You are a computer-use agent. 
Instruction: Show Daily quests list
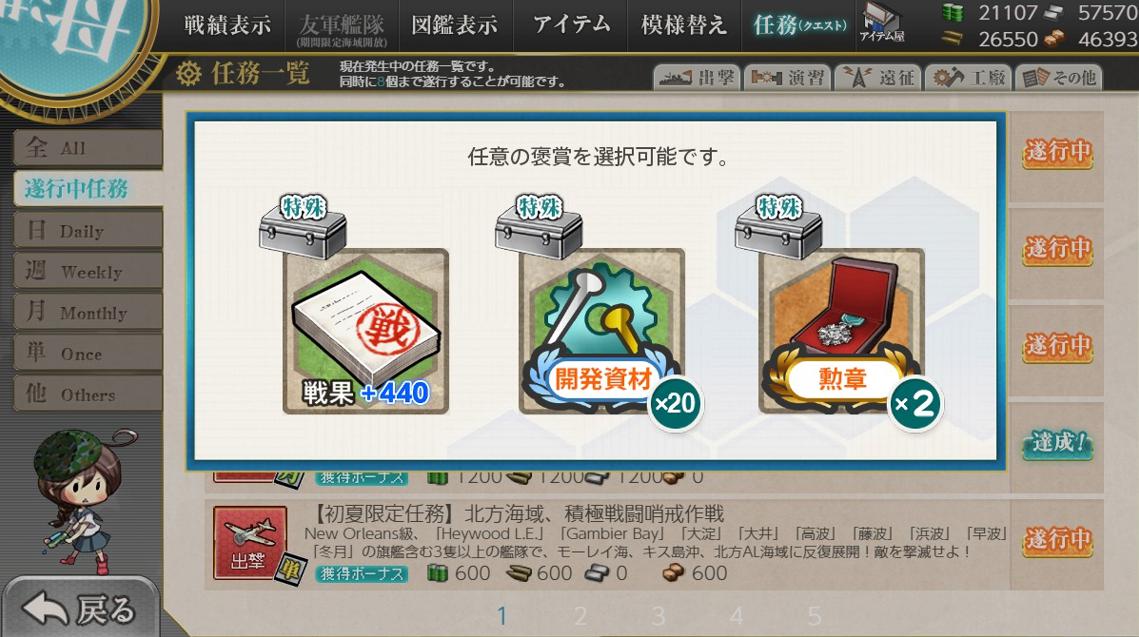[x=88, y=230]
